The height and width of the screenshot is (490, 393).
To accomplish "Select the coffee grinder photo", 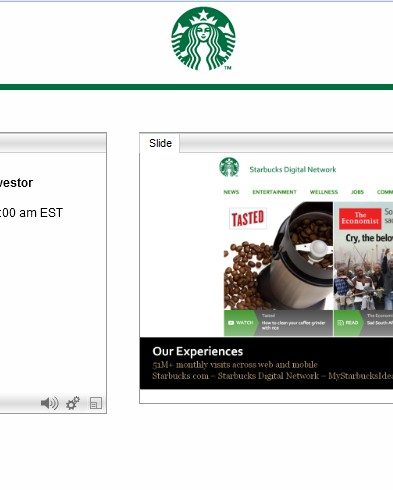I will [278, 256].
